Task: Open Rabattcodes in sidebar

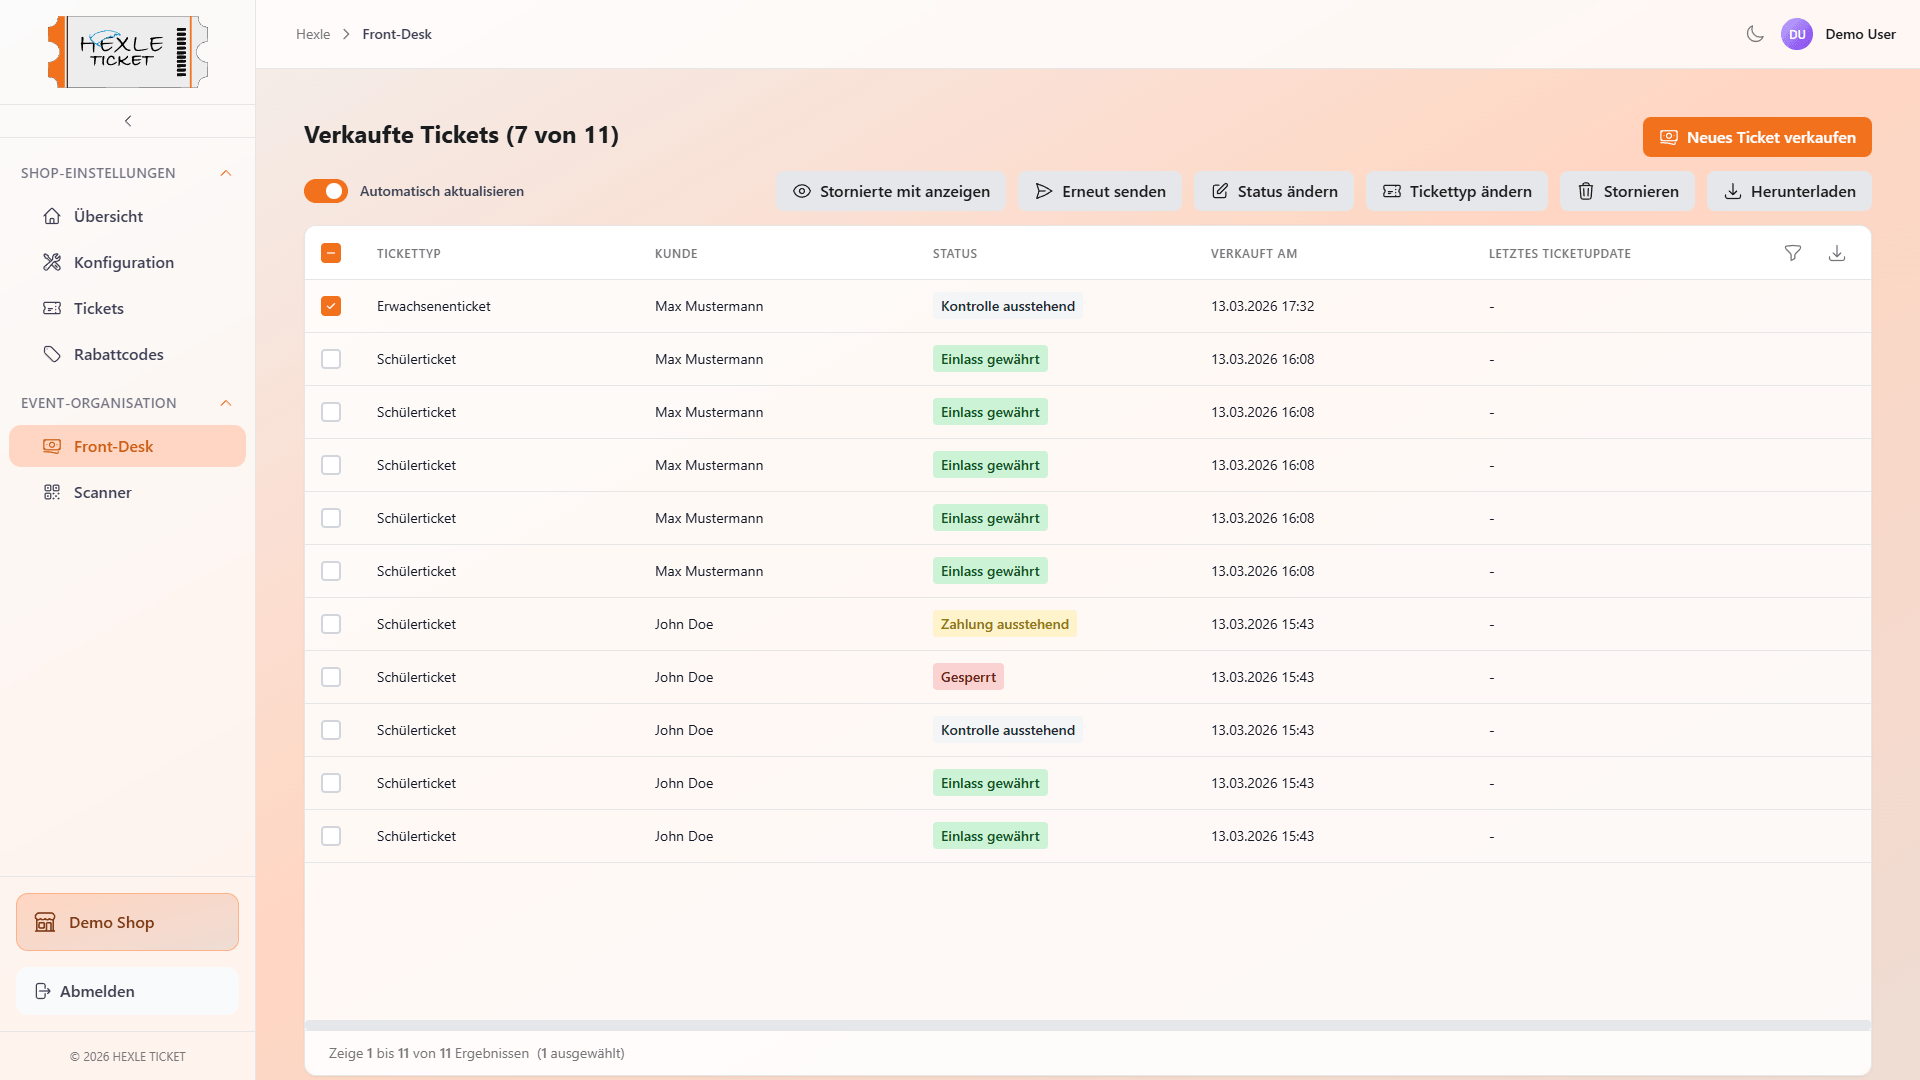Action: tap(118, 354)
